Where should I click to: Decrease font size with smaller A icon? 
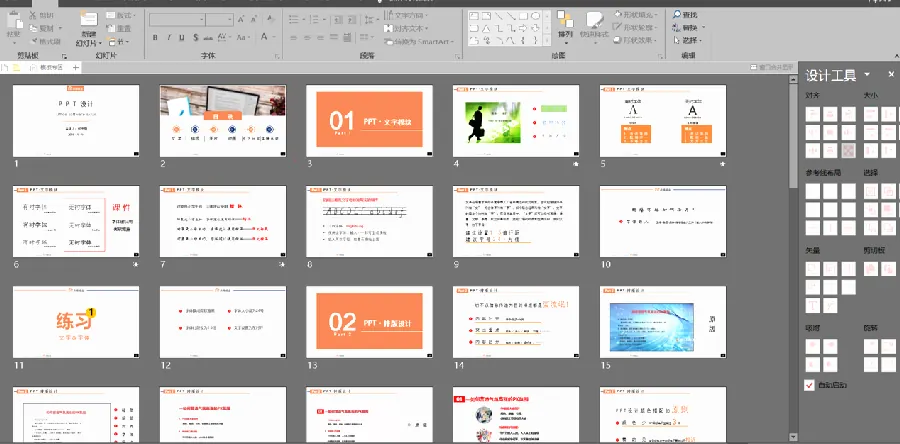[x=253, y=20]
